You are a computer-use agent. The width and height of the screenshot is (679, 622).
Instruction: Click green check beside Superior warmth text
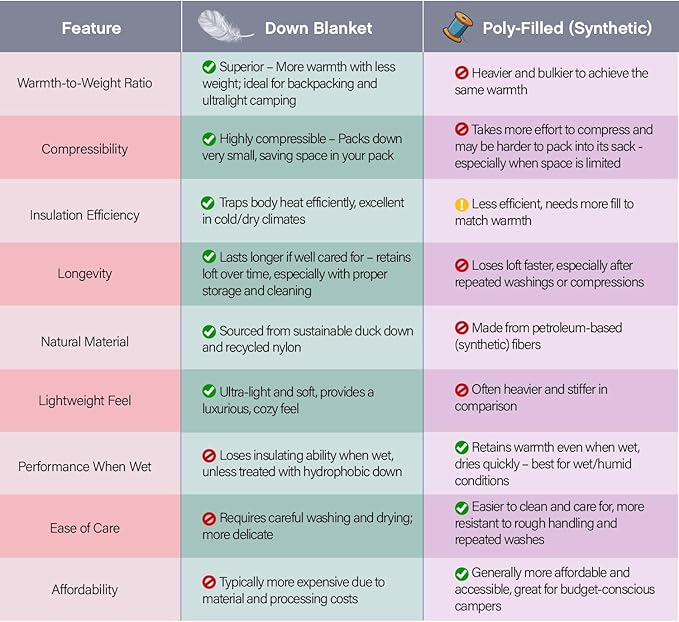pyautogui.click(x=209, y=67)
